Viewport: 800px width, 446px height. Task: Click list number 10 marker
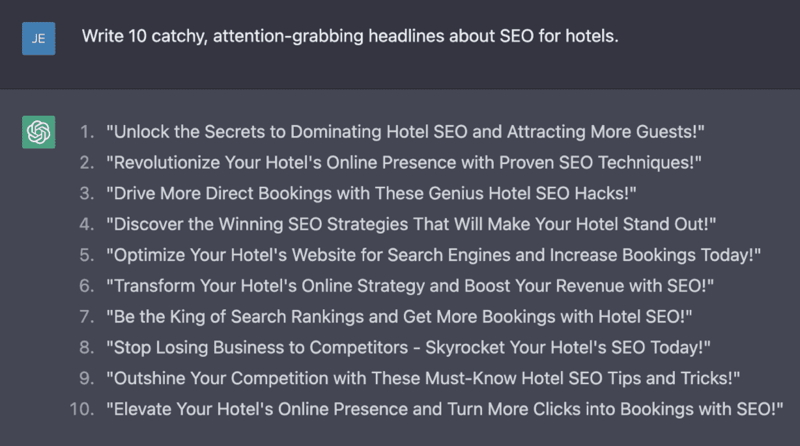pyautogui.click(x=82, y=410)
